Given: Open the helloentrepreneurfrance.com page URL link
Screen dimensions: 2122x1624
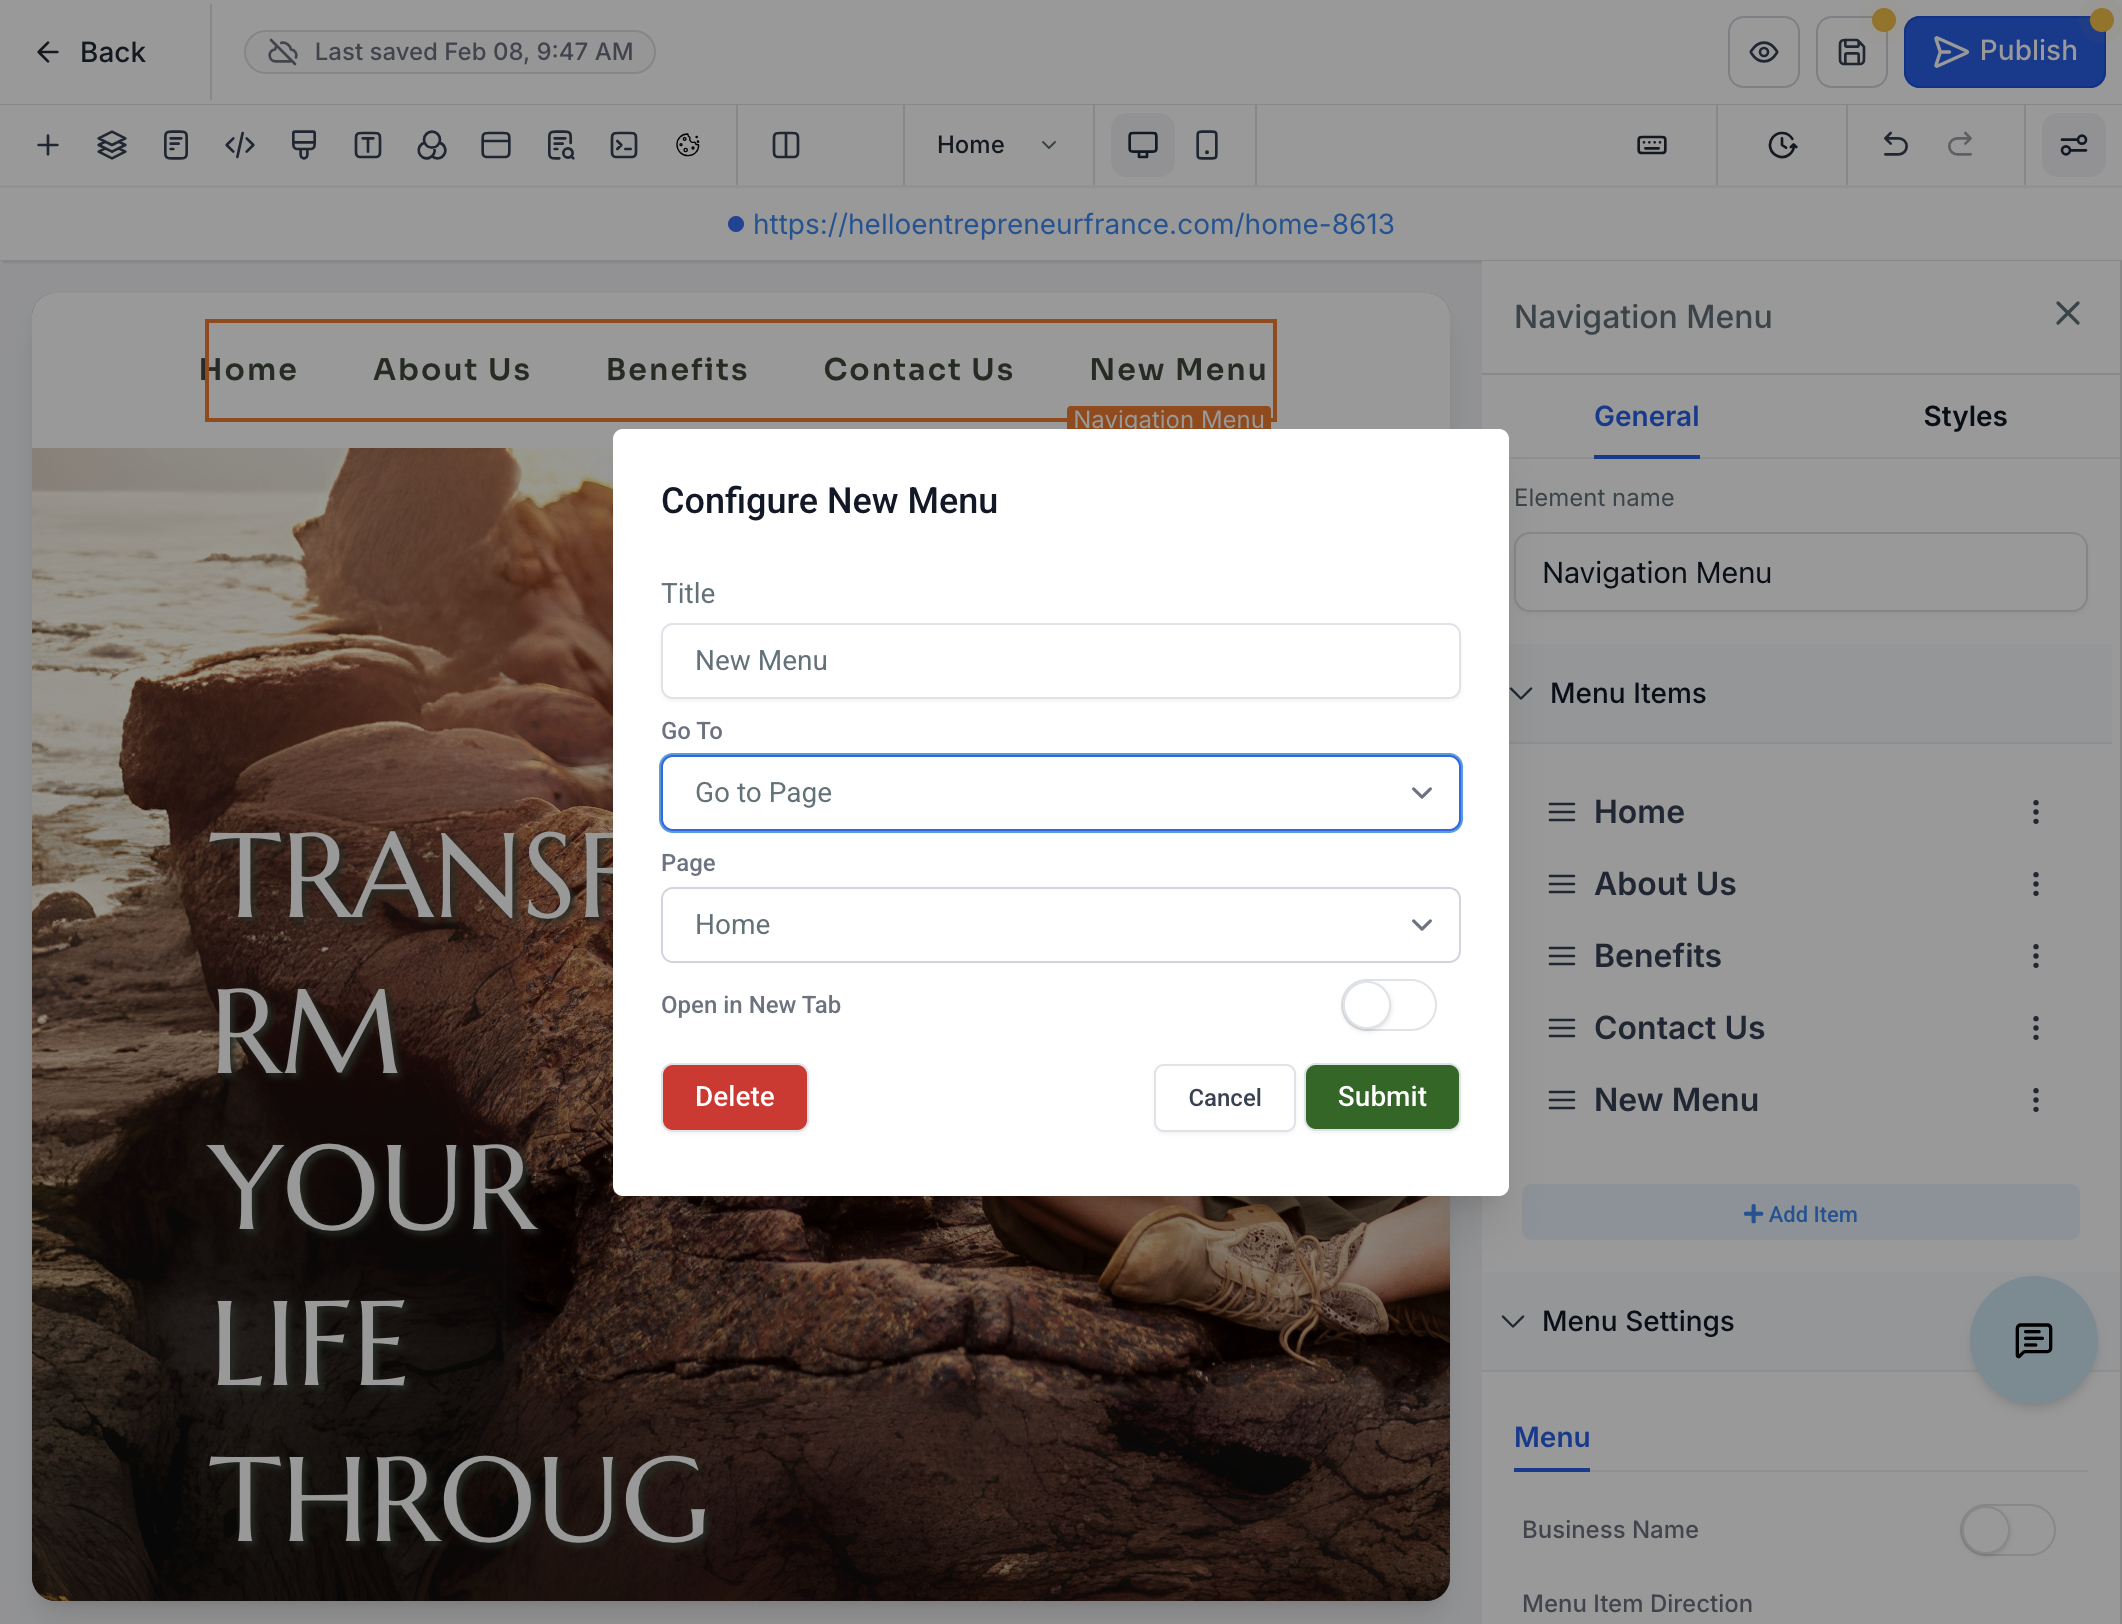Looking at the screenshot, I should tap(1073, 224).
